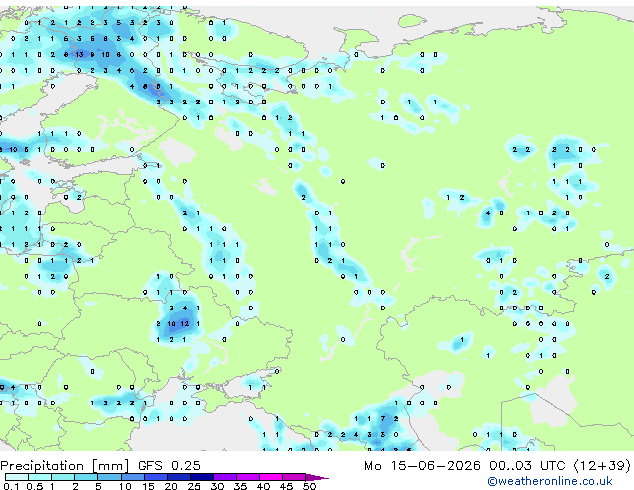Click the '7' precipitation value on the map
Image resolution: width=634 pixels, height=490 pixels.
tap(383, 418)
